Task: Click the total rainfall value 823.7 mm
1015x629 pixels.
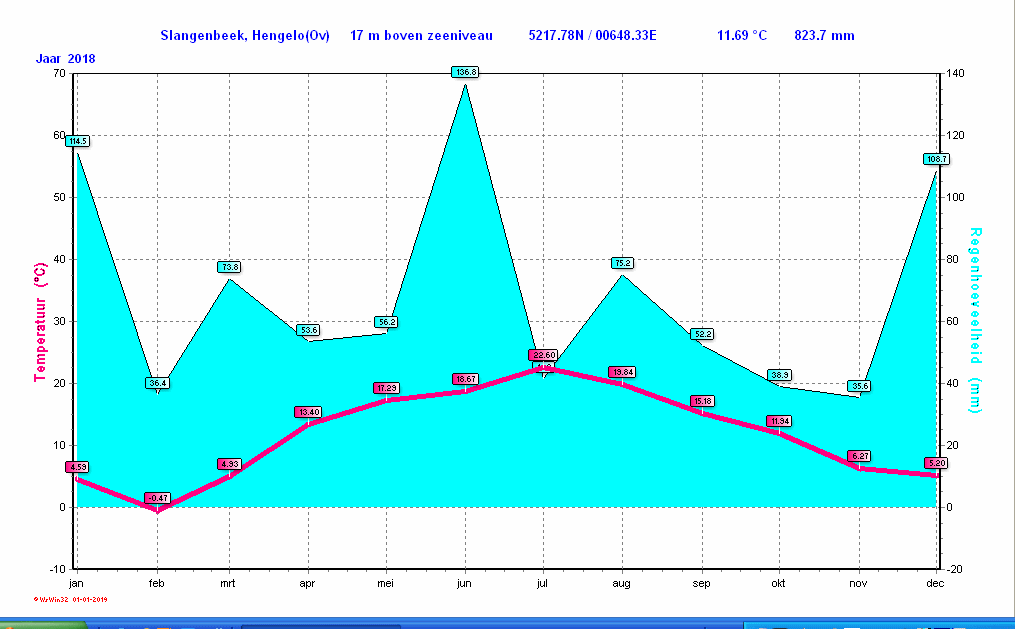Action: pos(824,36)
